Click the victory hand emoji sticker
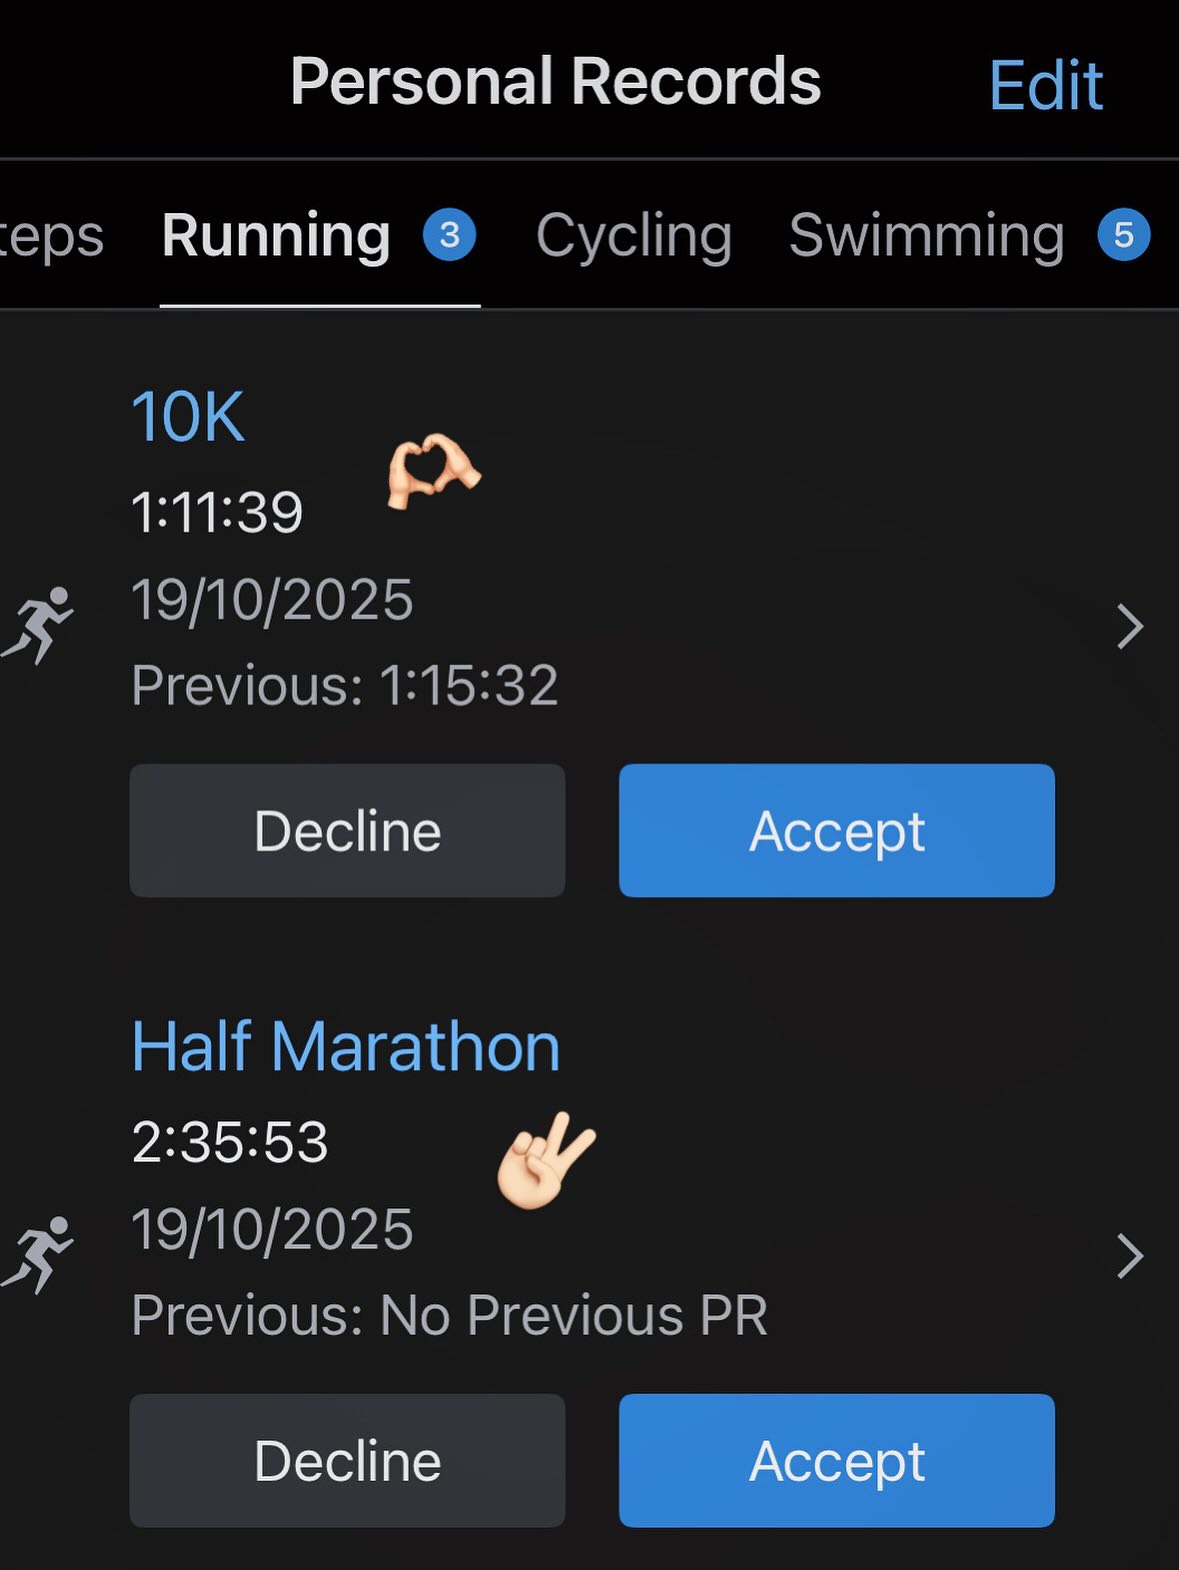Screen dimensions: 1179x1570 coord(545,1160)
